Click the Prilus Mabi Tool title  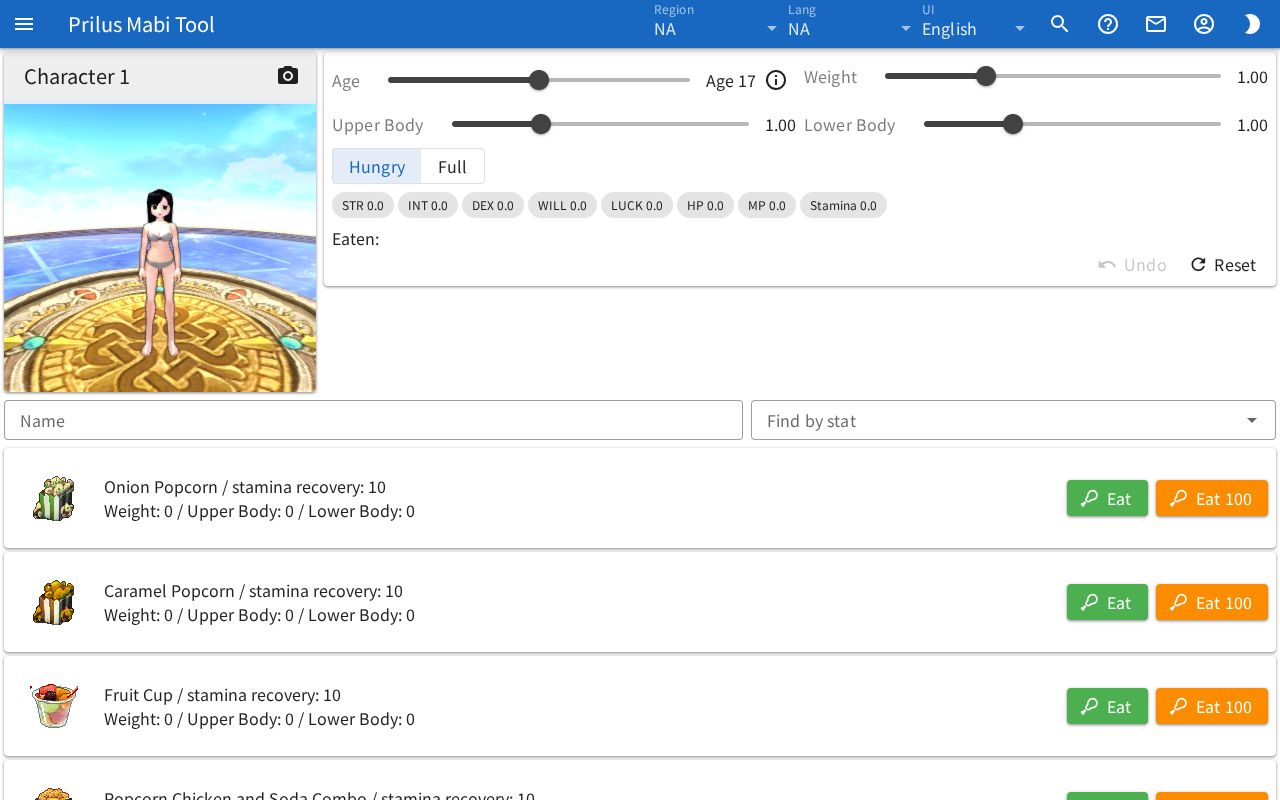pos(141,24)
